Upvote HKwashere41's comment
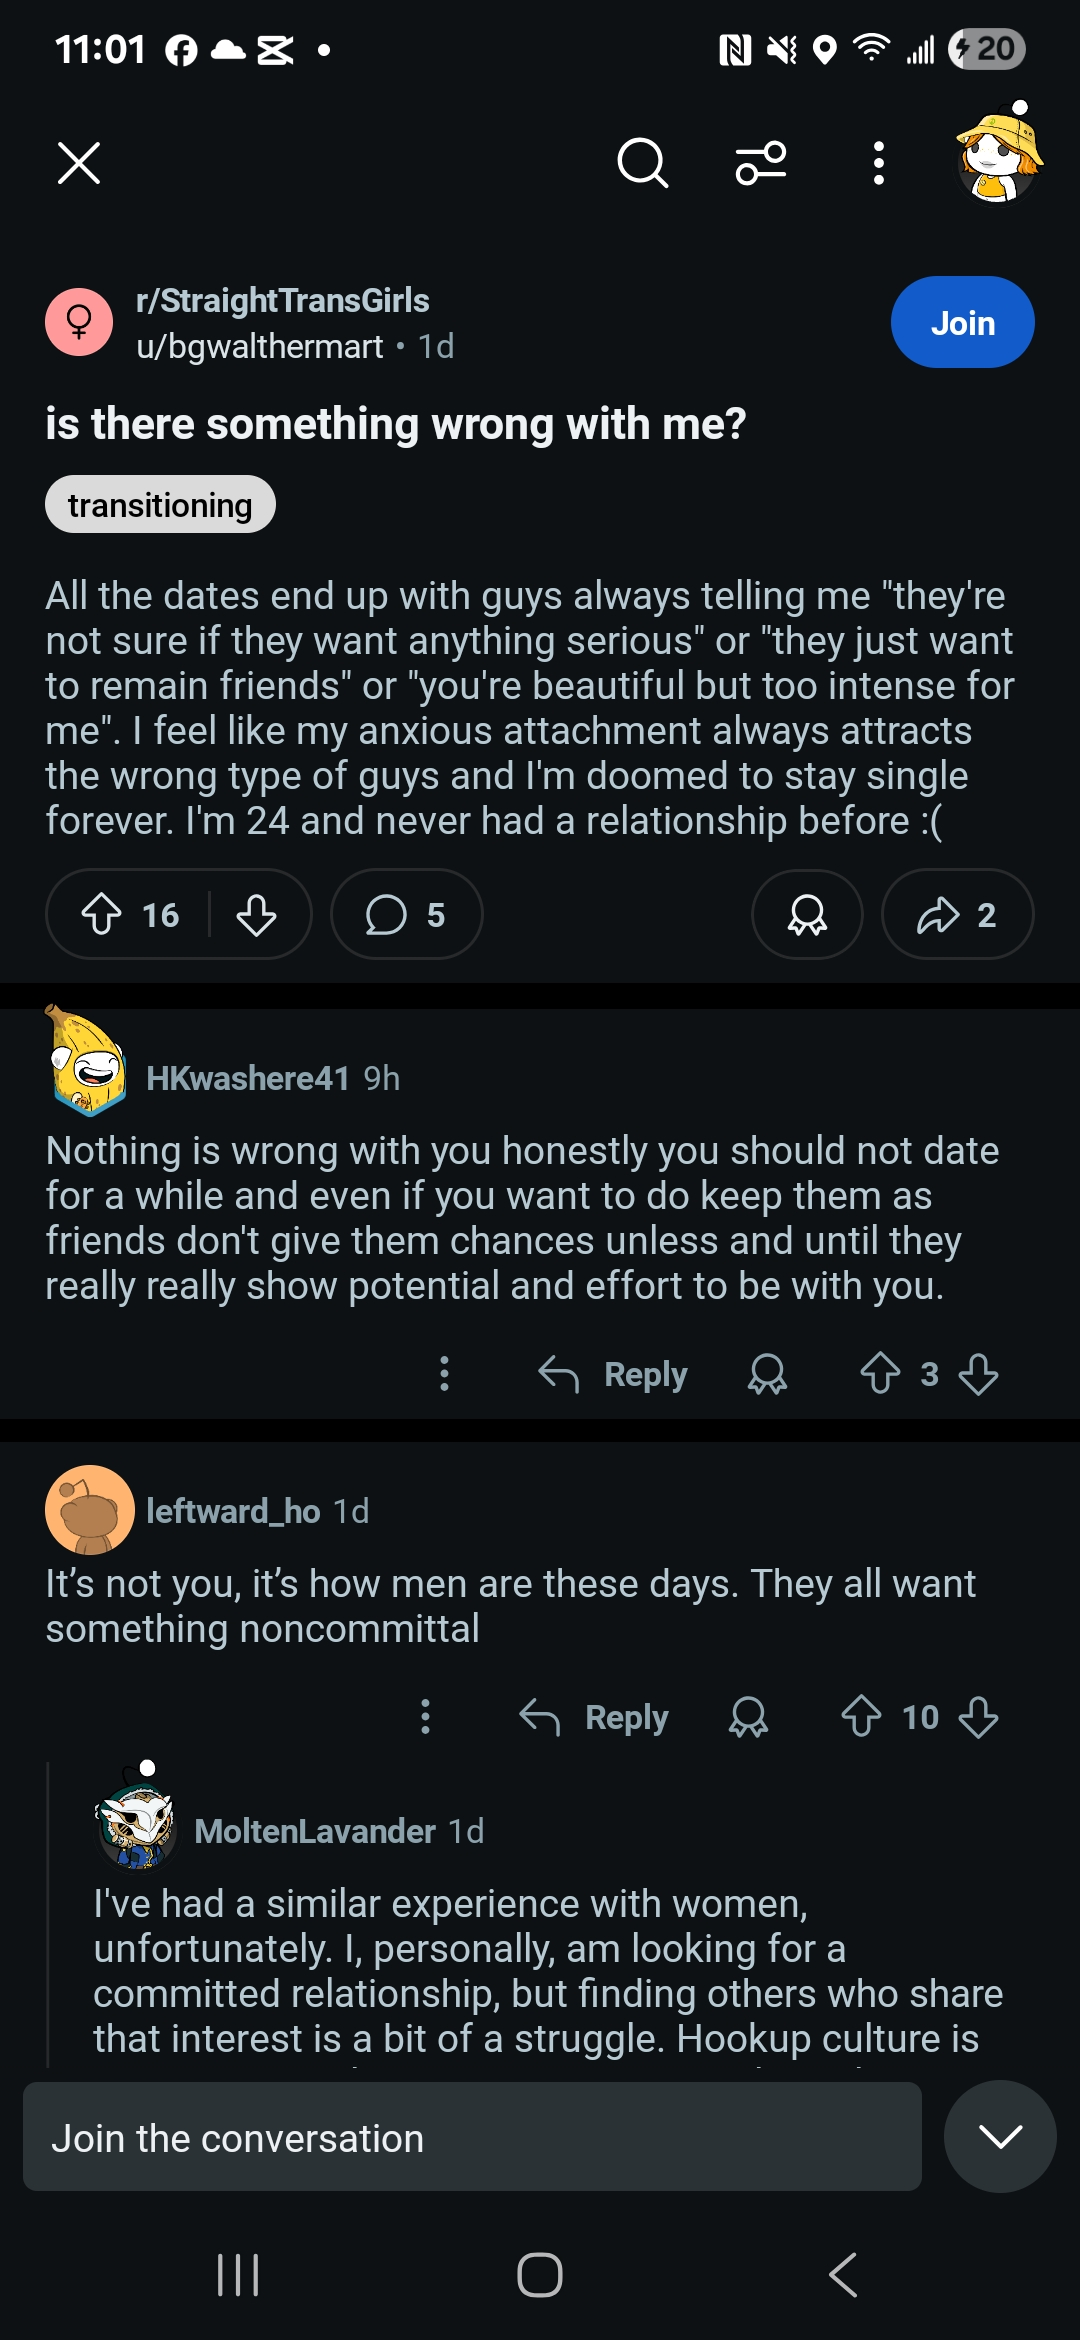 880,1373
